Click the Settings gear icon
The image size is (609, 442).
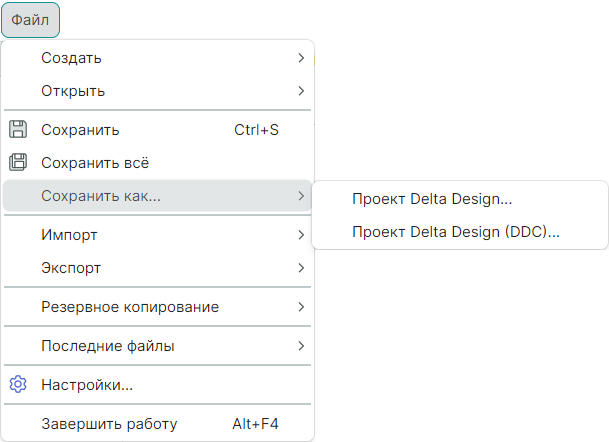tap(17, 384)
